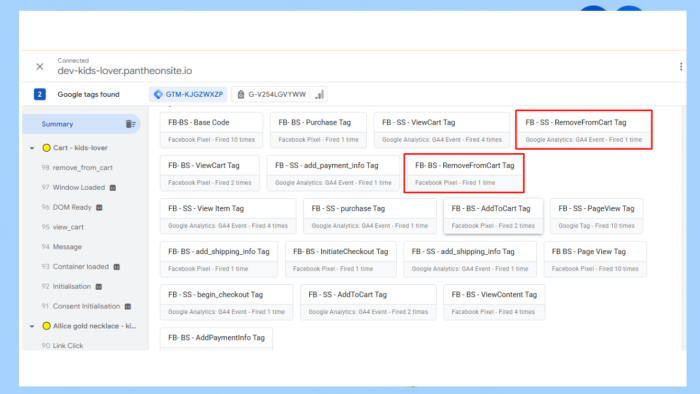The image size is (700, 394).
Task: Collapse the Allice gold necklace page group
Action: pyautogui.click(x=32, y=326)
